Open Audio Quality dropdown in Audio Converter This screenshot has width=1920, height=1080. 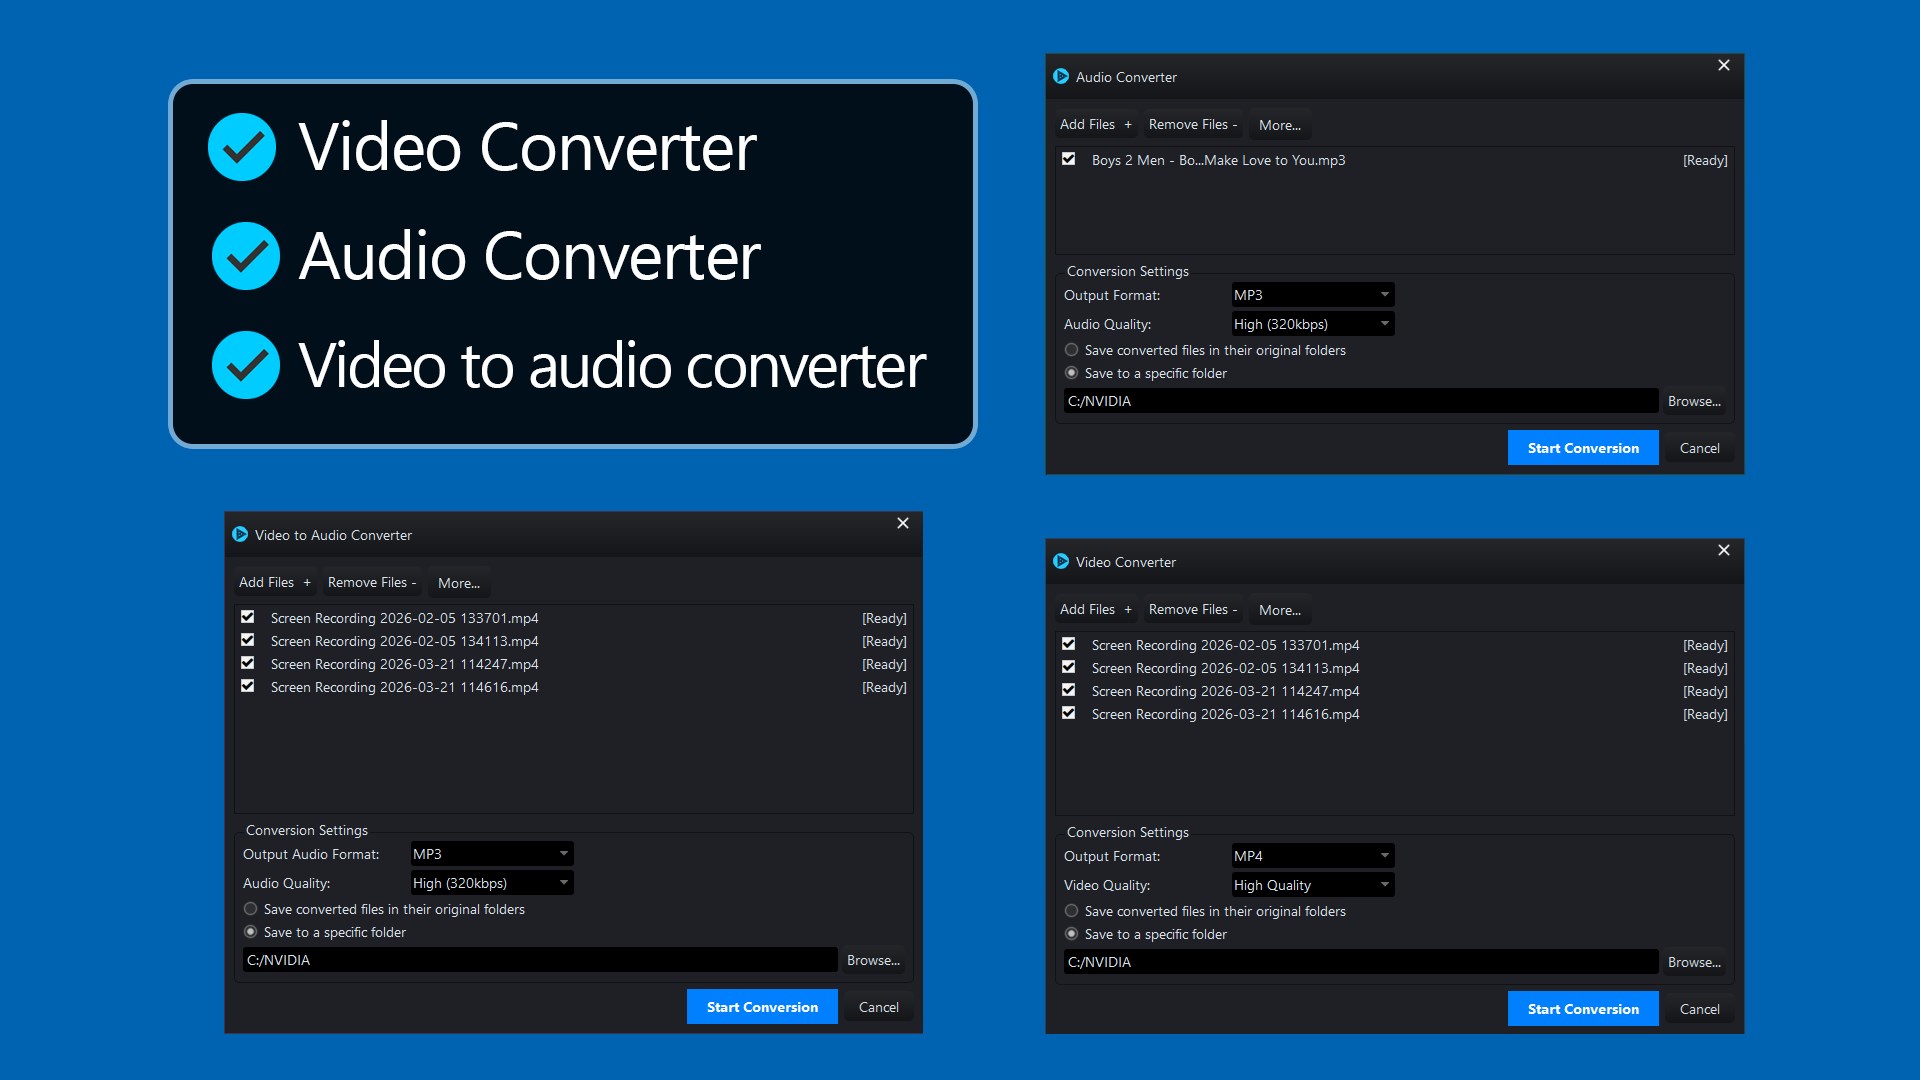click(x=1312, y=324)
